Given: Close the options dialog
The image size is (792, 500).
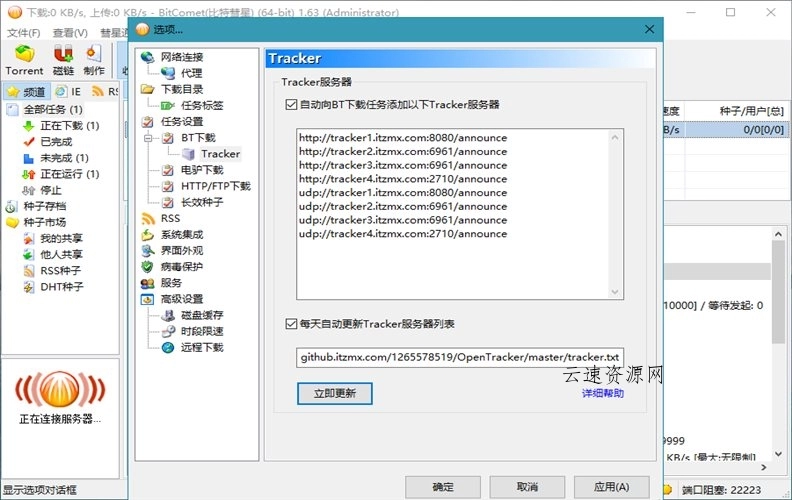Looking at the screenshot, I should 650,29.
